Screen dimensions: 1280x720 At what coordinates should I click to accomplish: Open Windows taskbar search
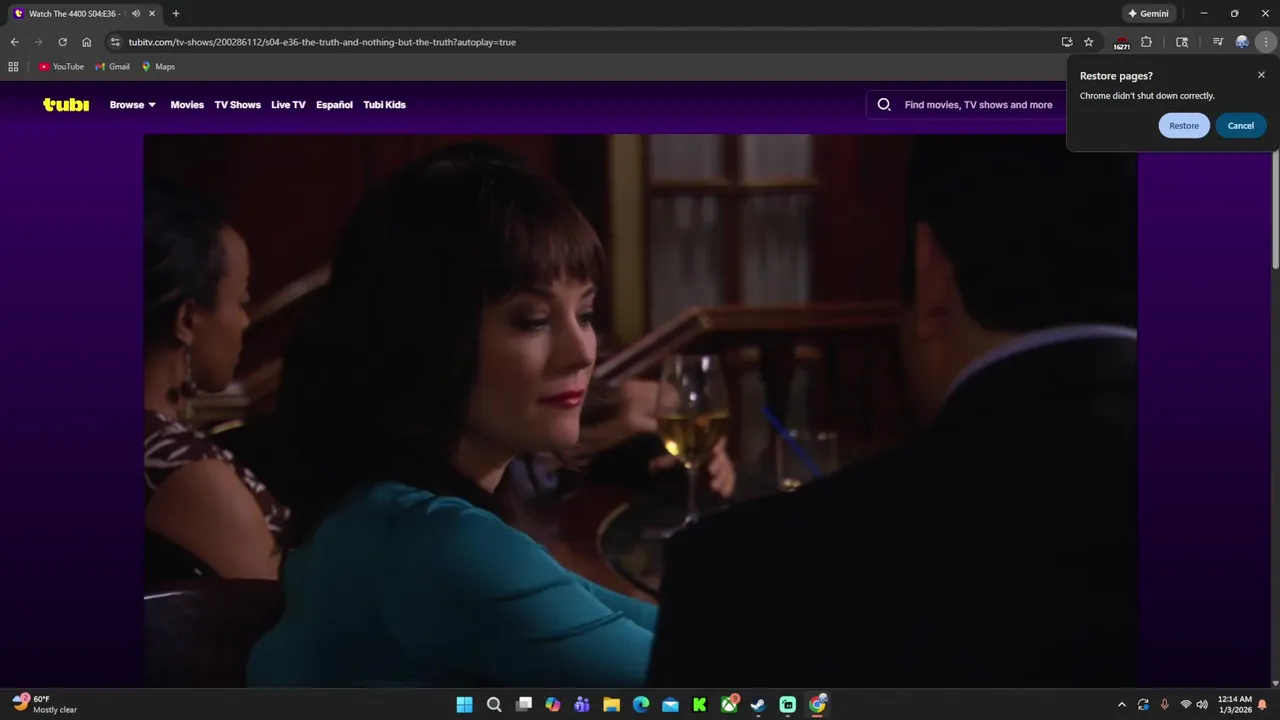(x=494, y=705)
